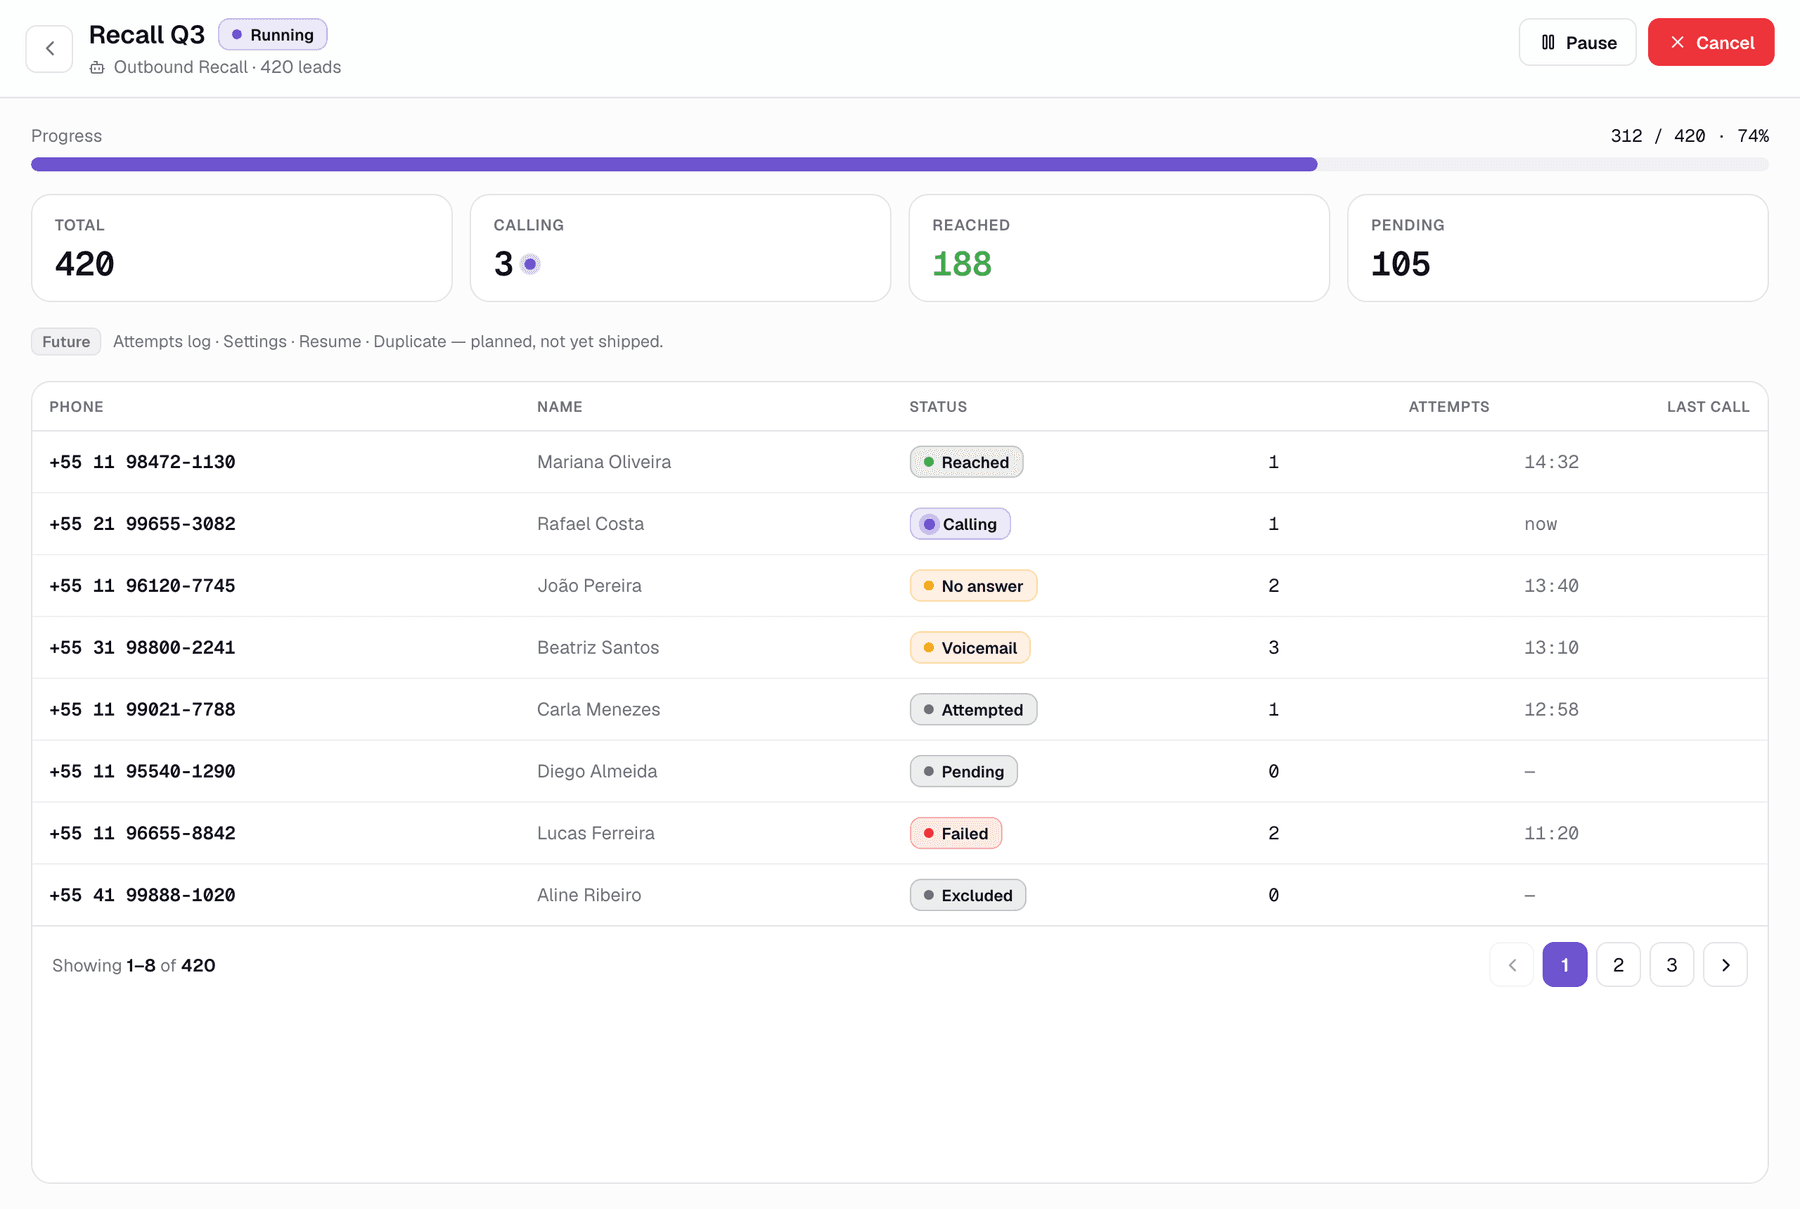Click the pulsing Calling indicator dot
The image size is (1800, 1209).
530,264
